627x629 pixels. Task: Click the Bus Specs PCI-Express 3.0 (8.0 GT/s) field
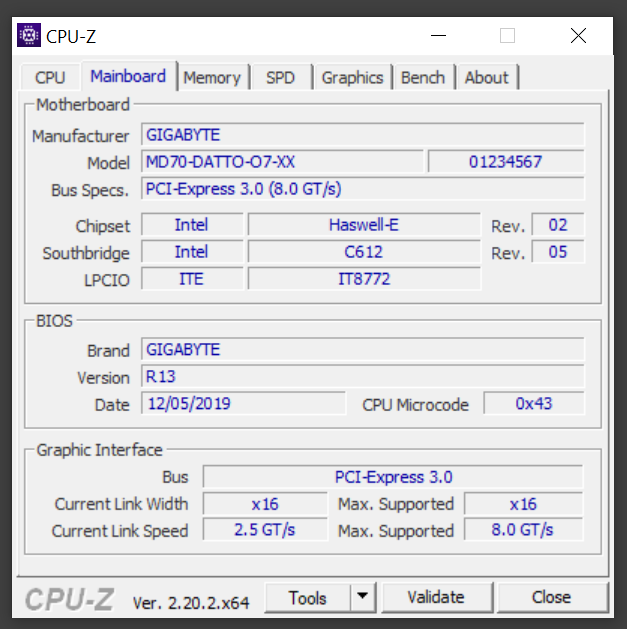tap(363, 189)
